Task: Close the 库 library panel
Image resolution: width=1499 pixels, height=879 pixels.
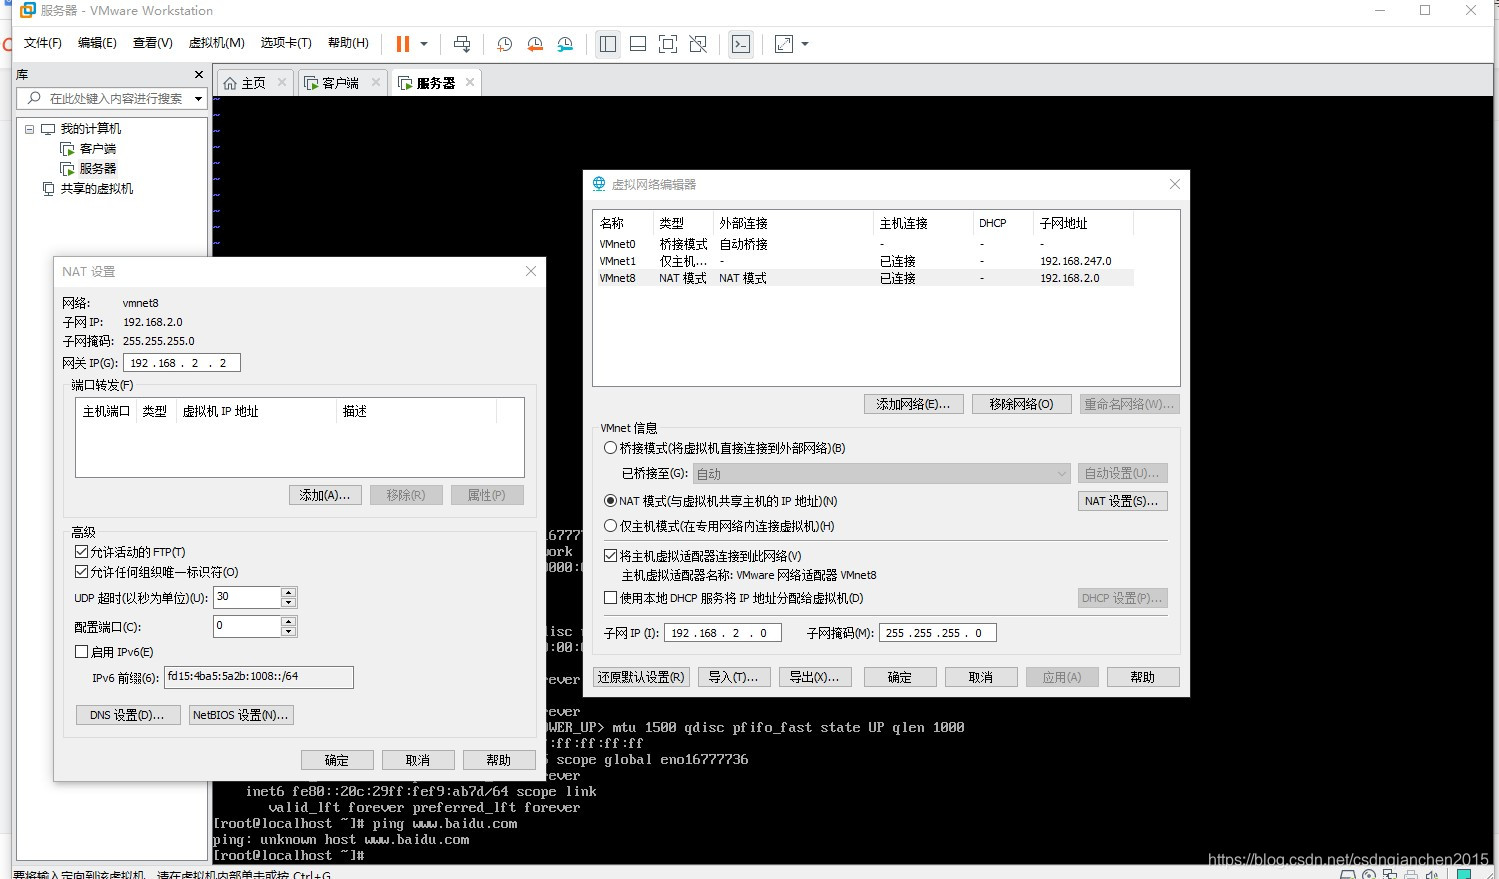Action: (x=199, y=75)
